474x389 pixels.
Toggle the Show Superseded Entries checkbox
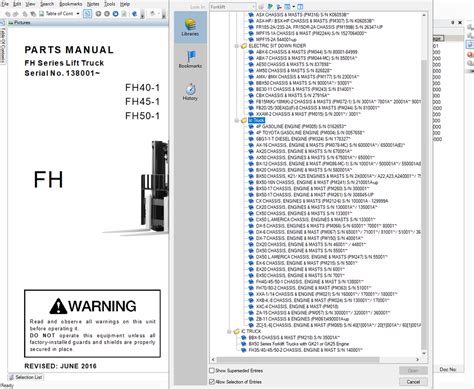(212, 370)
